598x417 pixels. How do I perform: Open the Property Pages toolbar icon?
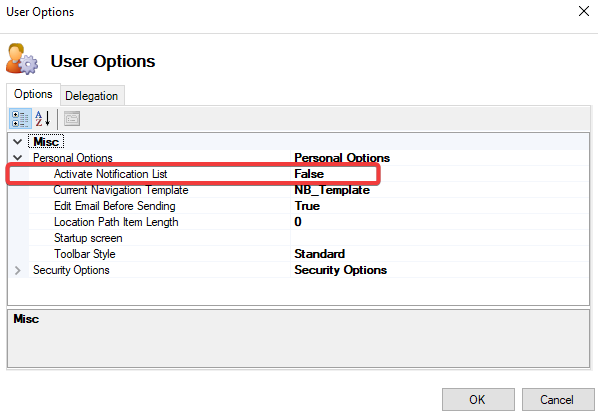coord(72,119)
